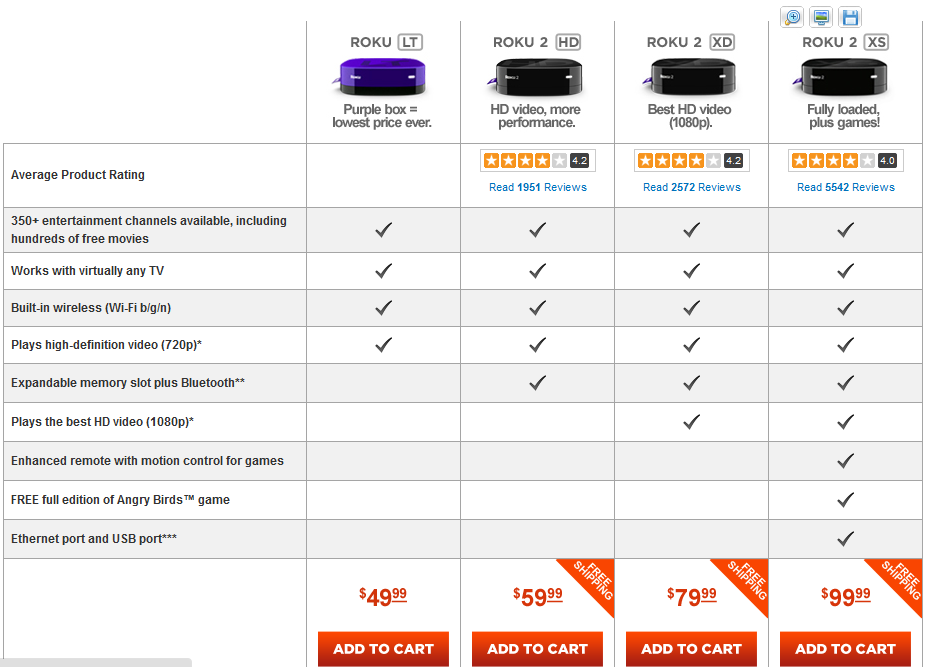
Task: Click the Roku 2 HD star rating
Action: (x=537, y=160)
